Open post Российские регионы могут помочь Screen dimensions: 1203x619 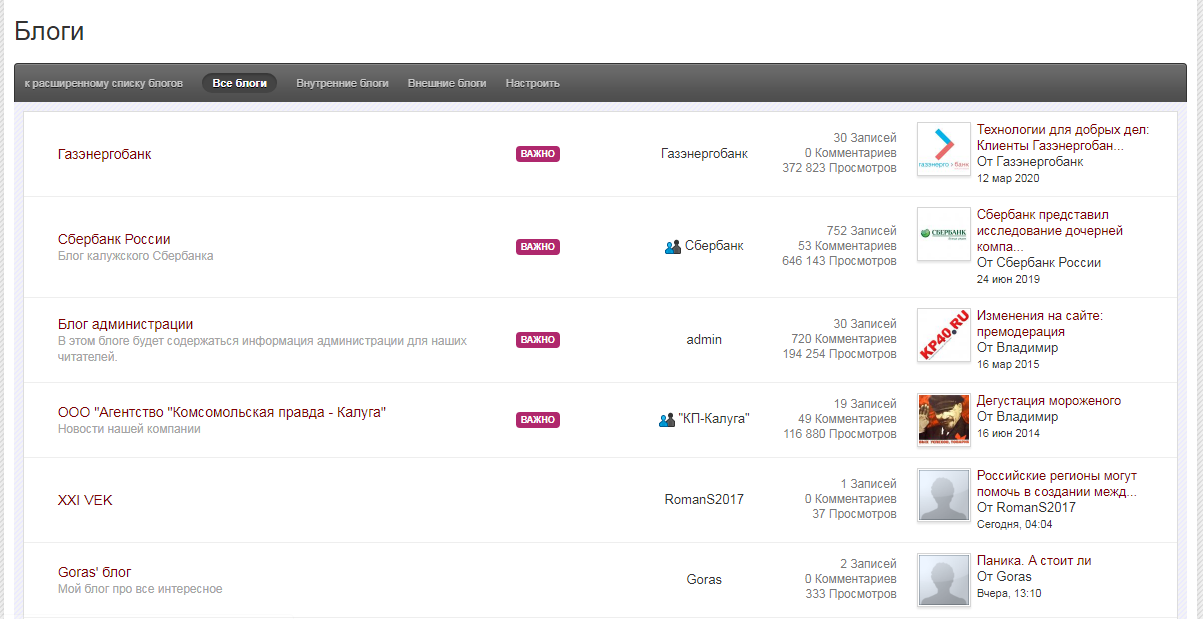(x=1057, y=484)
